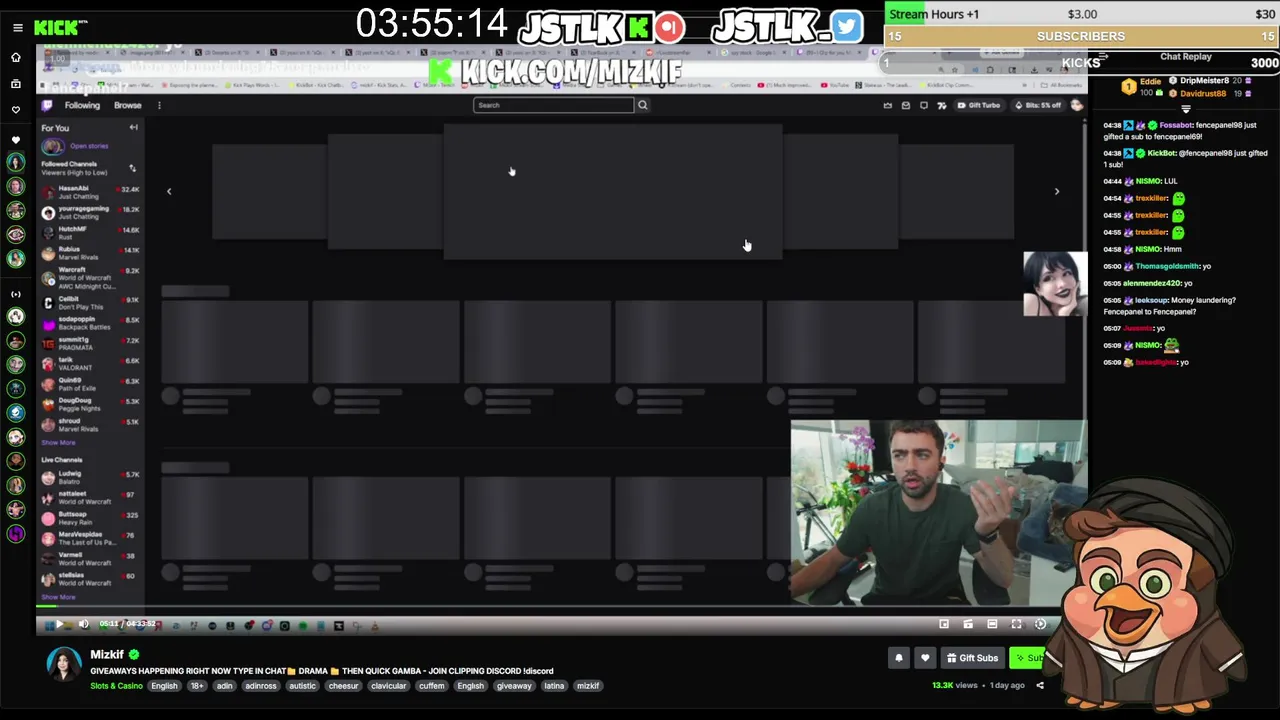Open the Twitch whispers chat-bubble icon
The height and width of the screenshot is (720, 1280).
[x=923, y=105]
